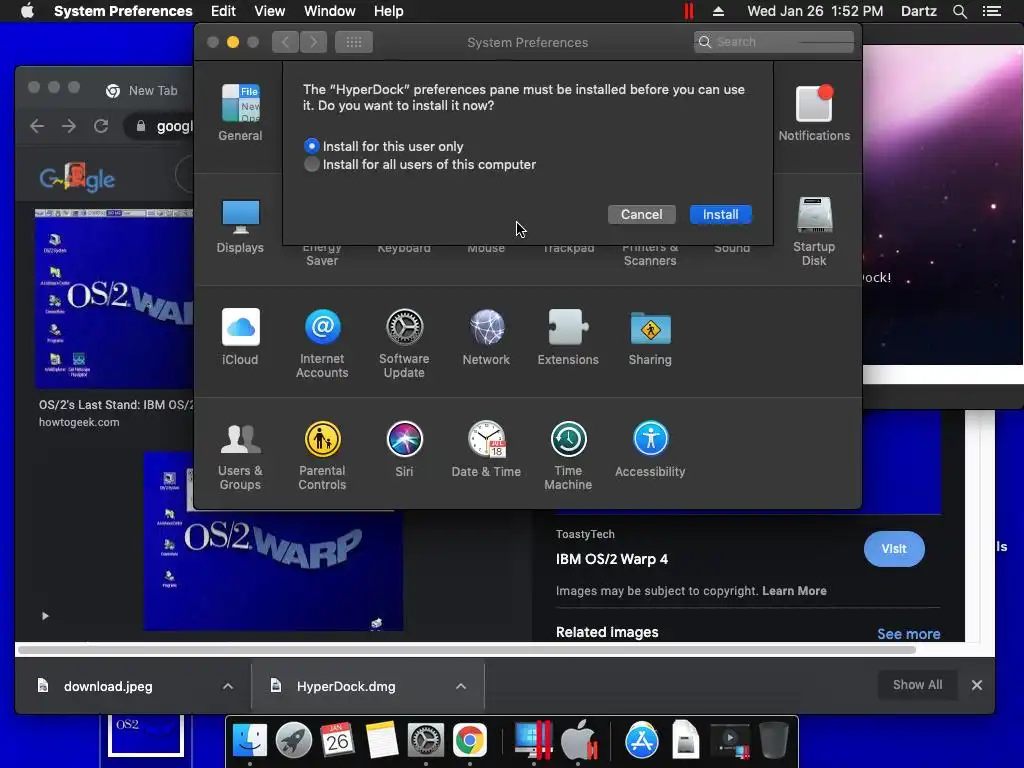Viewport: 1024px width, 768px height.
Task: Open Users & Groups pane
Action: 240,456
